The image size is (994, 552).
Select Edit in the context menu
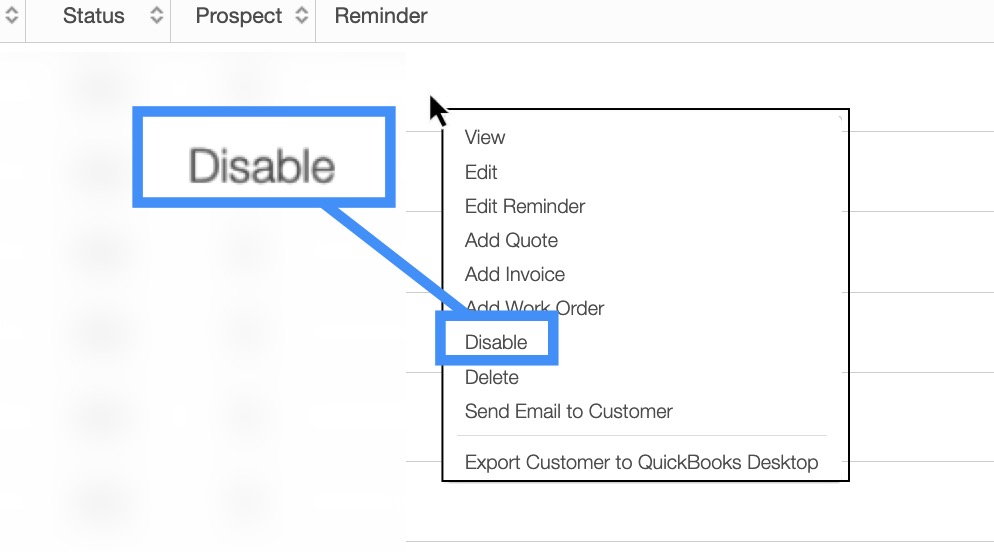pos(481,172)
